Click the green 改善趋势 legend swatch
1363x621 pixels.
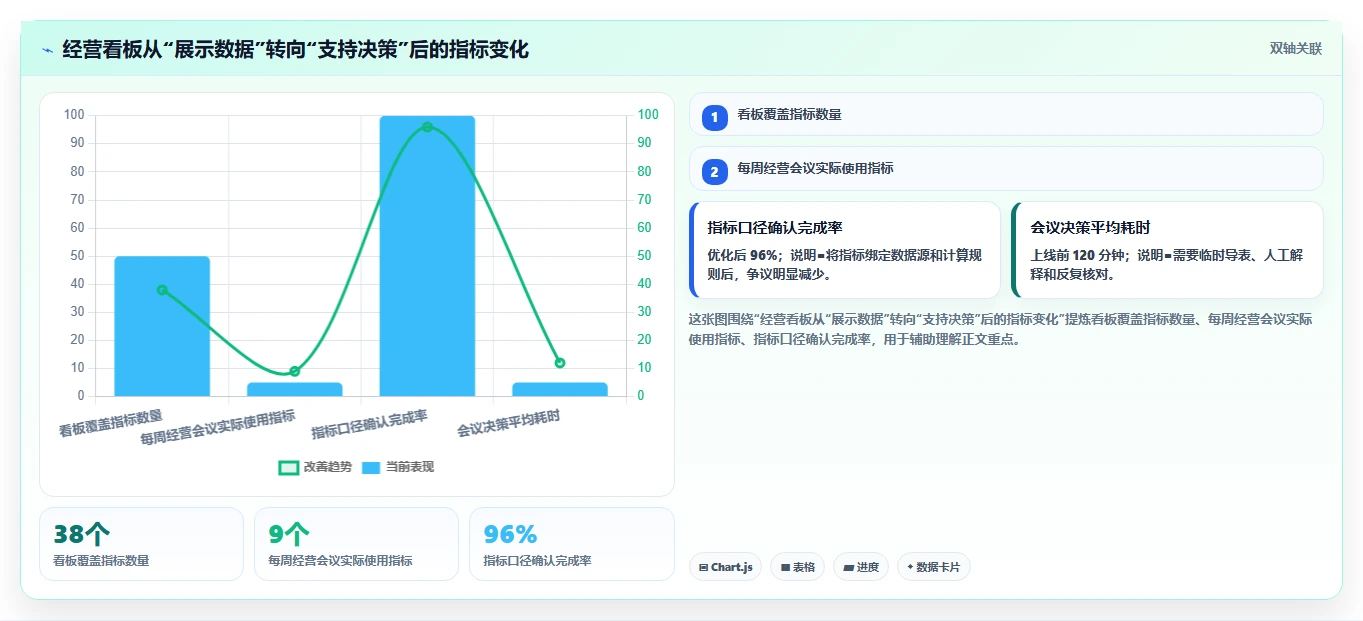coord(288,467)
